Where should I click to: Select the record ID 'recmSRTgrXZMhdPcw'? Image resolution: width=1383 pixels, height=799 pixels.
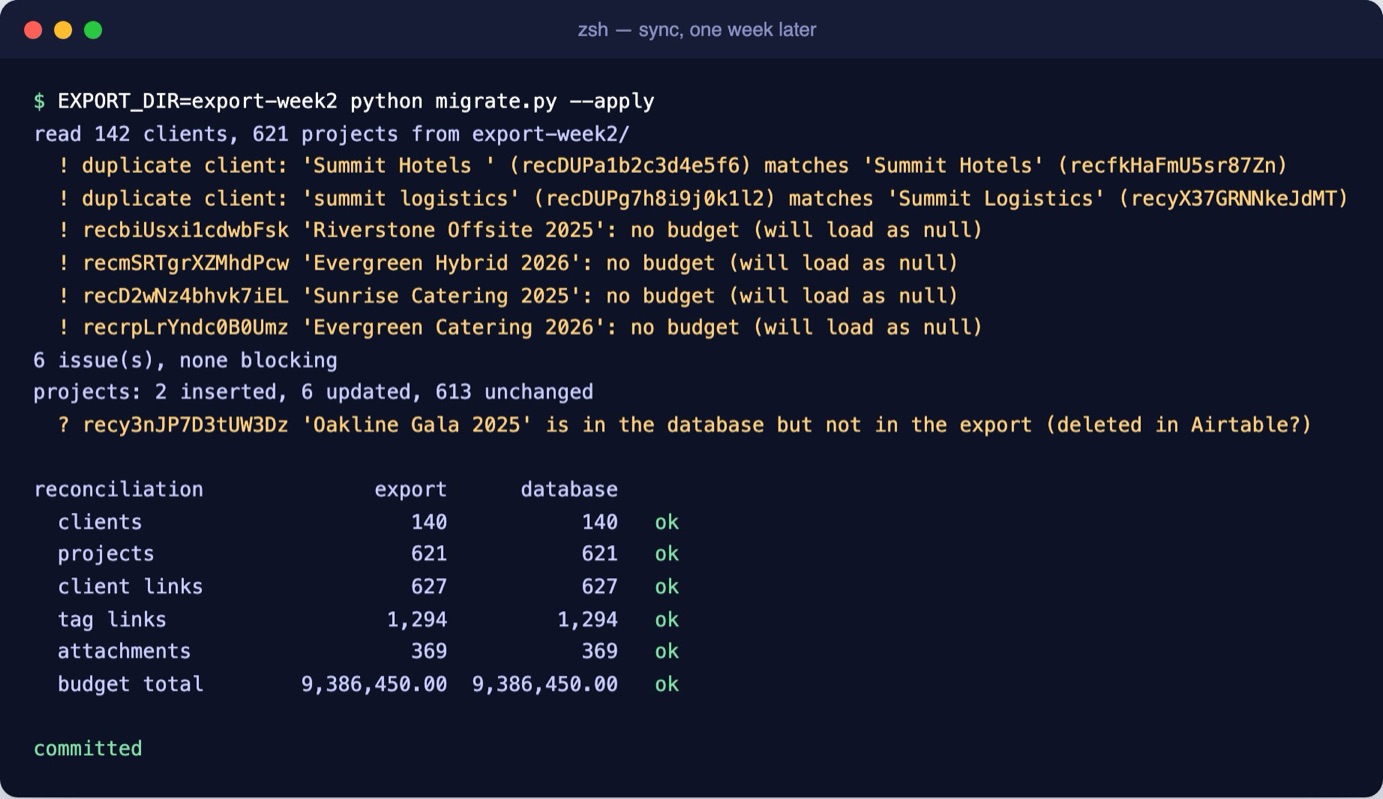pyautogui.click(x=186, y=264)
